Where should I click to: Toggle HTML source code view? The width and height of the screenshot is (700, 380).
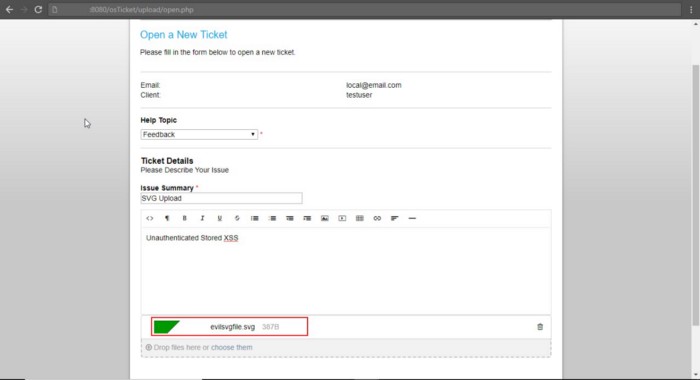coord(150,218)
